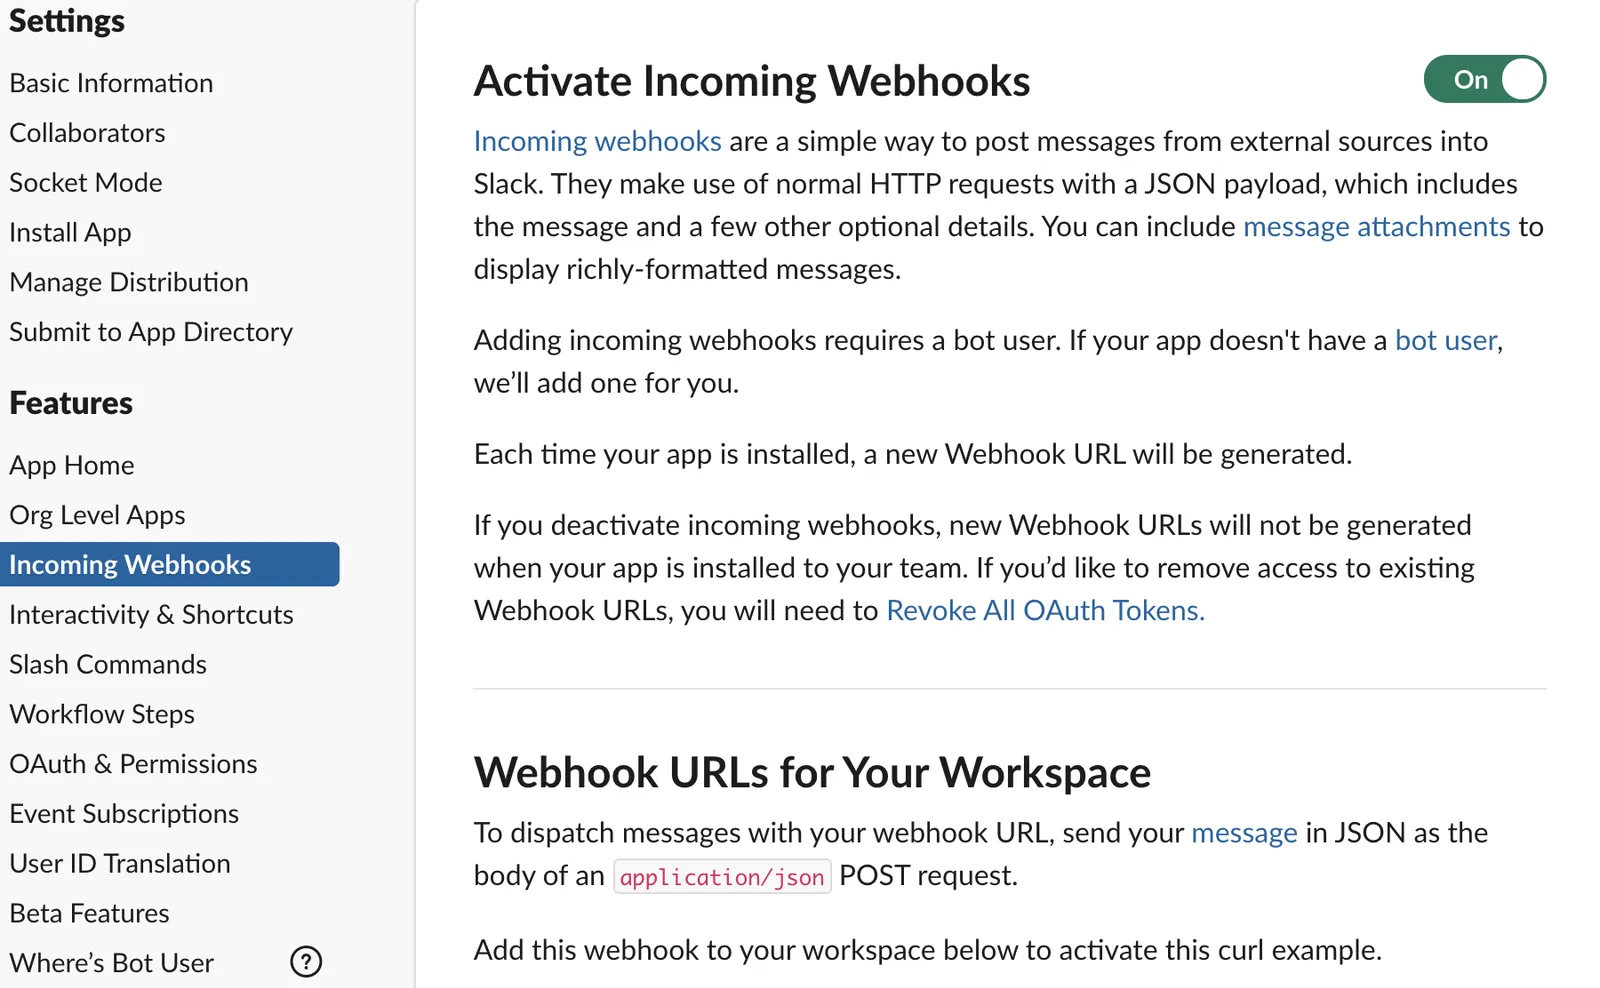
Task: Go to Collaborators page
Action: [x=87, y=133]
